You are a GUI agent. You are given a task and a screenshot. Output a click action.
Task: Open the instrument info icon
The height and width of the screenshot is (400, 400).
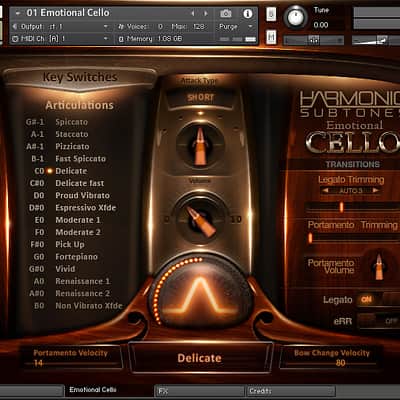pos(247,13)
